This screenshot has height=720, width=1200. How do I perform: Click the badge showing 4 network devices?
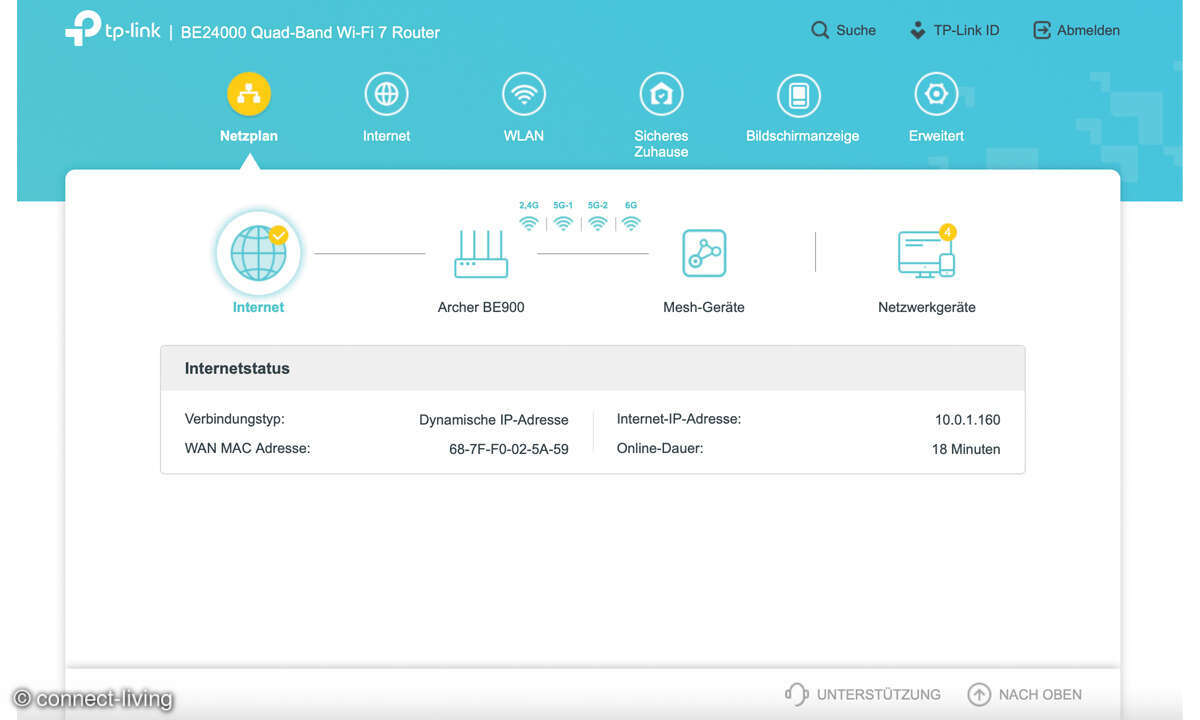(947, 232)
